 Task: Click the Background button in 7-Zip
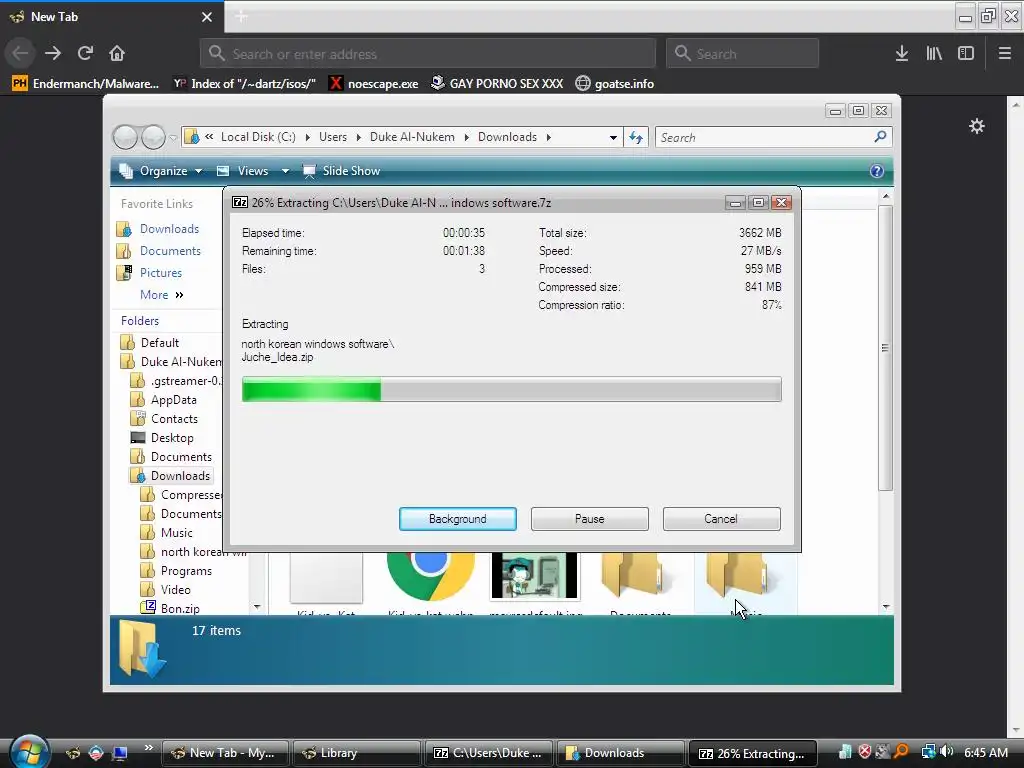point(458,519)
